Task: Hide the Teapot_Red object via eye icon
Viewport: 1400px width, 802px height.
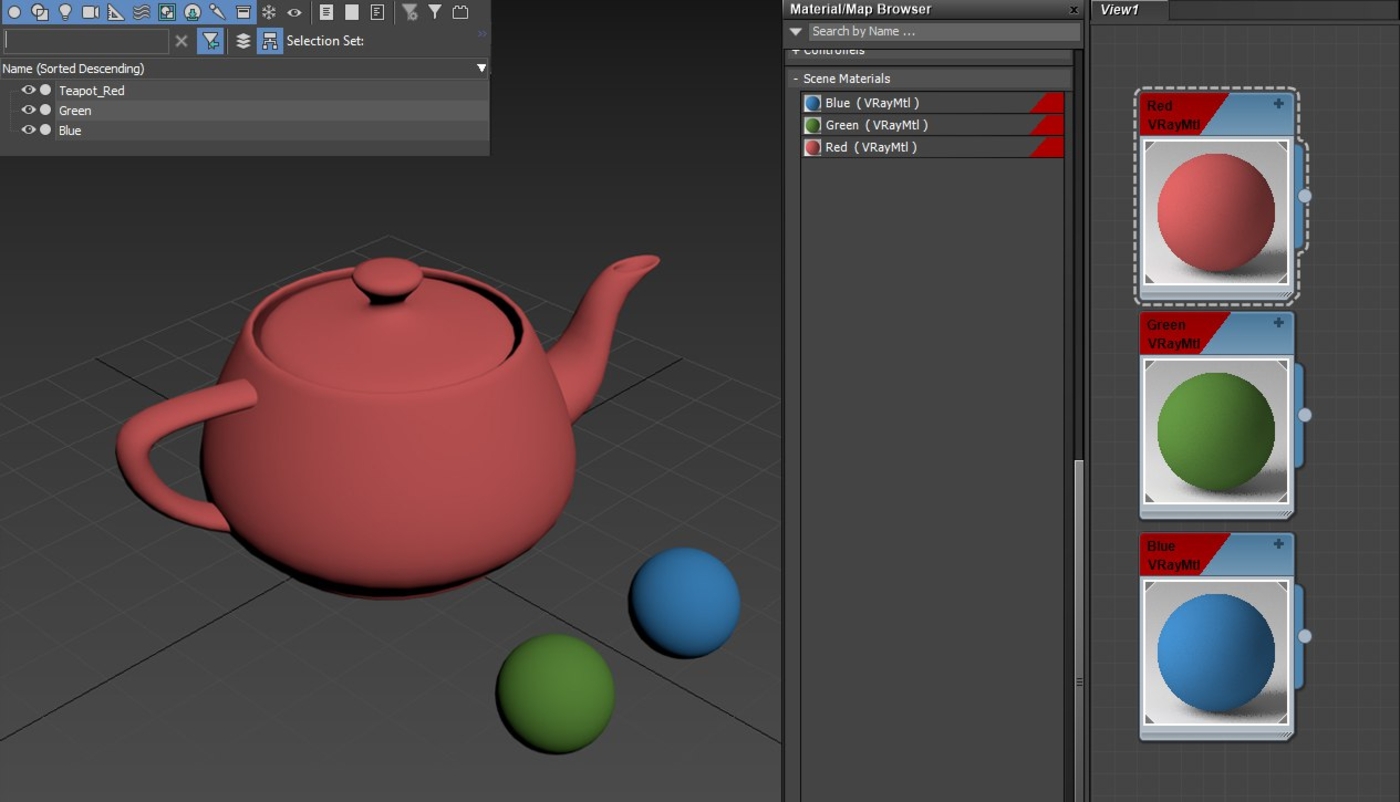Action: (x=28, y=90)
